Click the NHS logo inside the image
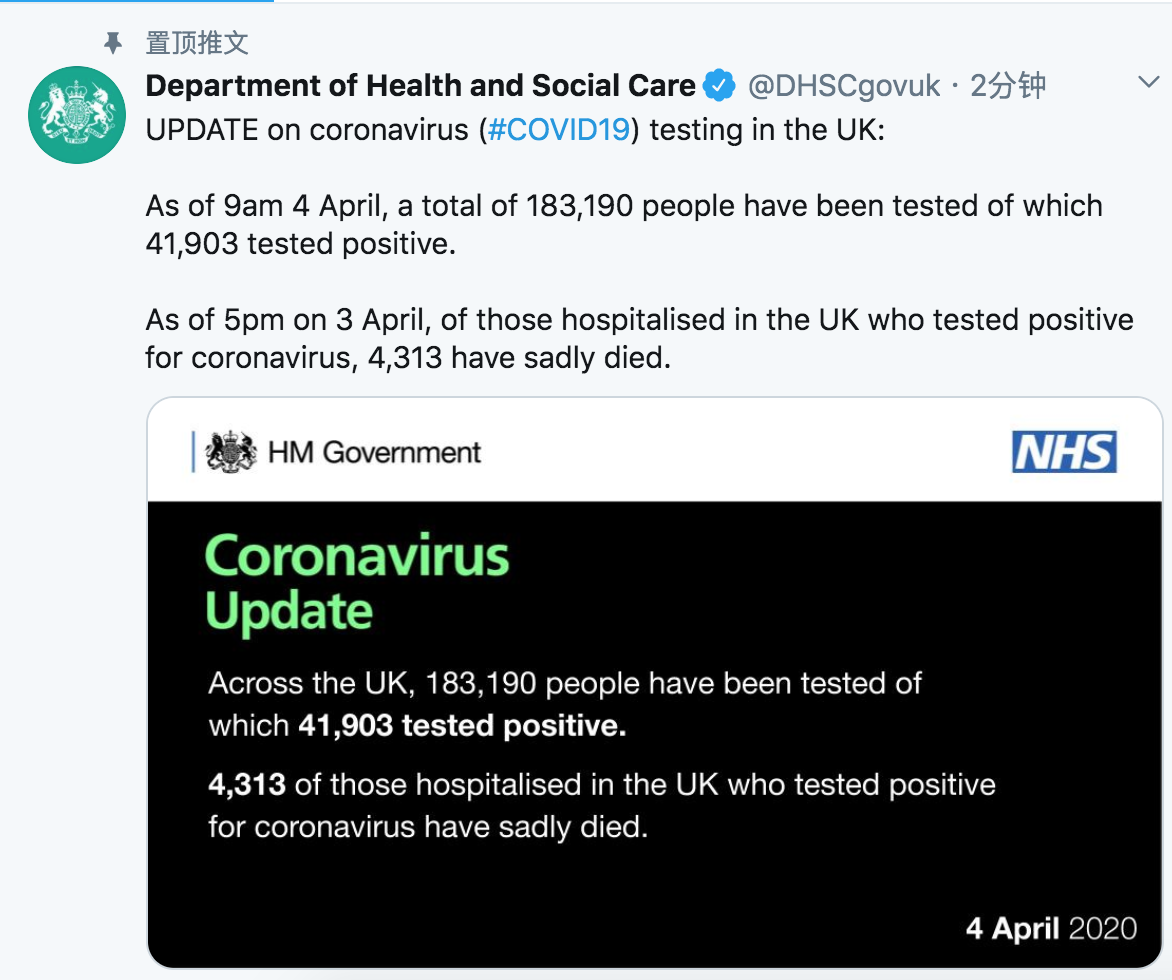This screenshot has height=980, width=1172. [1064, 452]
